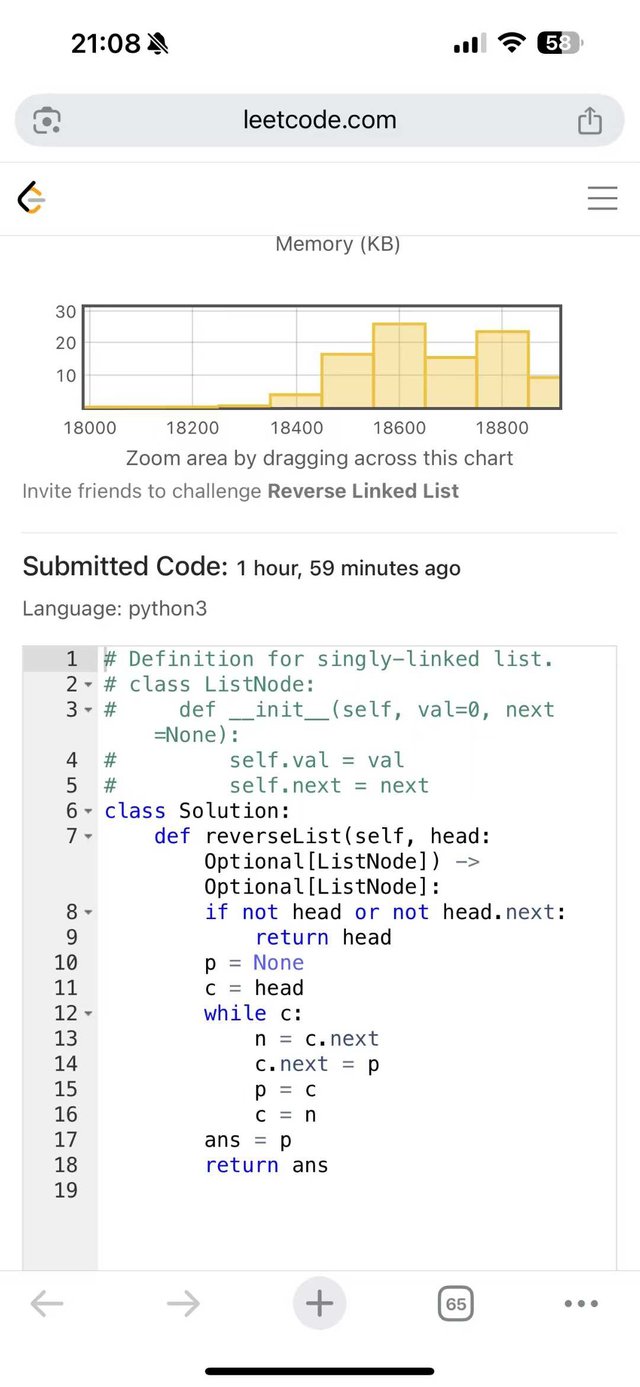Go forward with the browser forward arrow
640x1387 pixels.
point(183,1303)
